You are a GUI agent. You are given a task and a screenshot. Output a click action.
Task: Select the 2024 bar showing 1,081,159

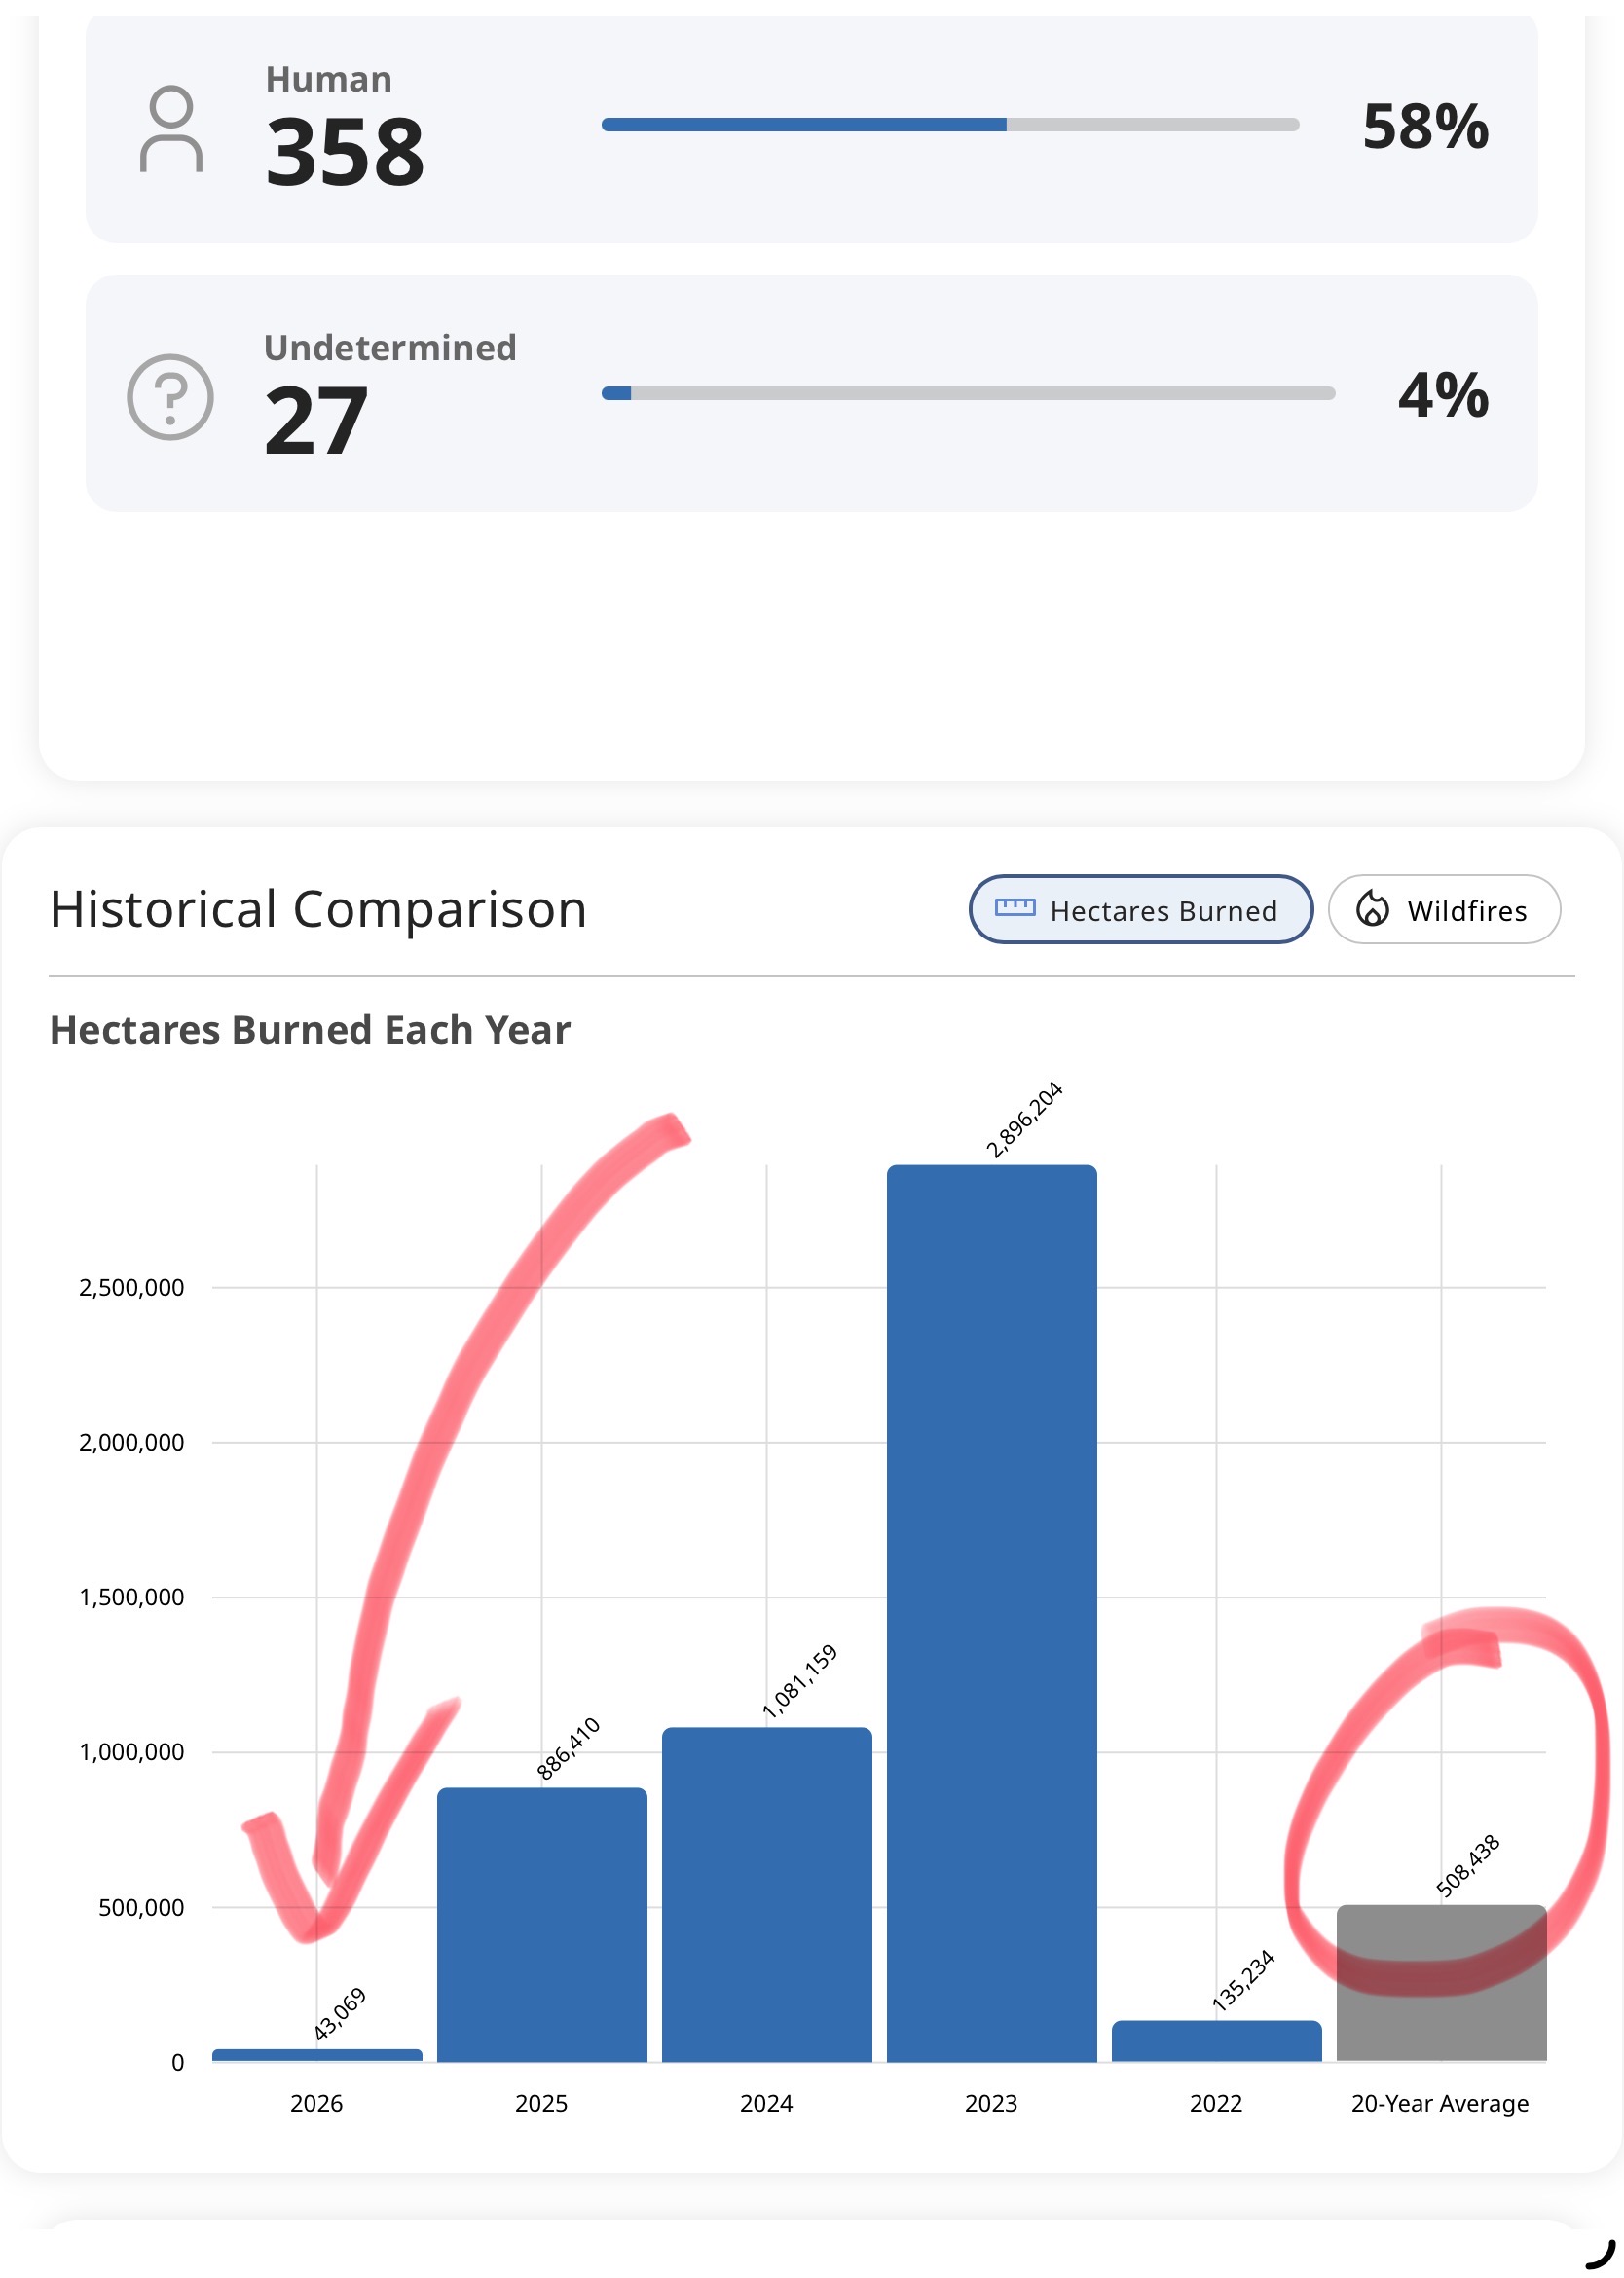click(767, 1894)
